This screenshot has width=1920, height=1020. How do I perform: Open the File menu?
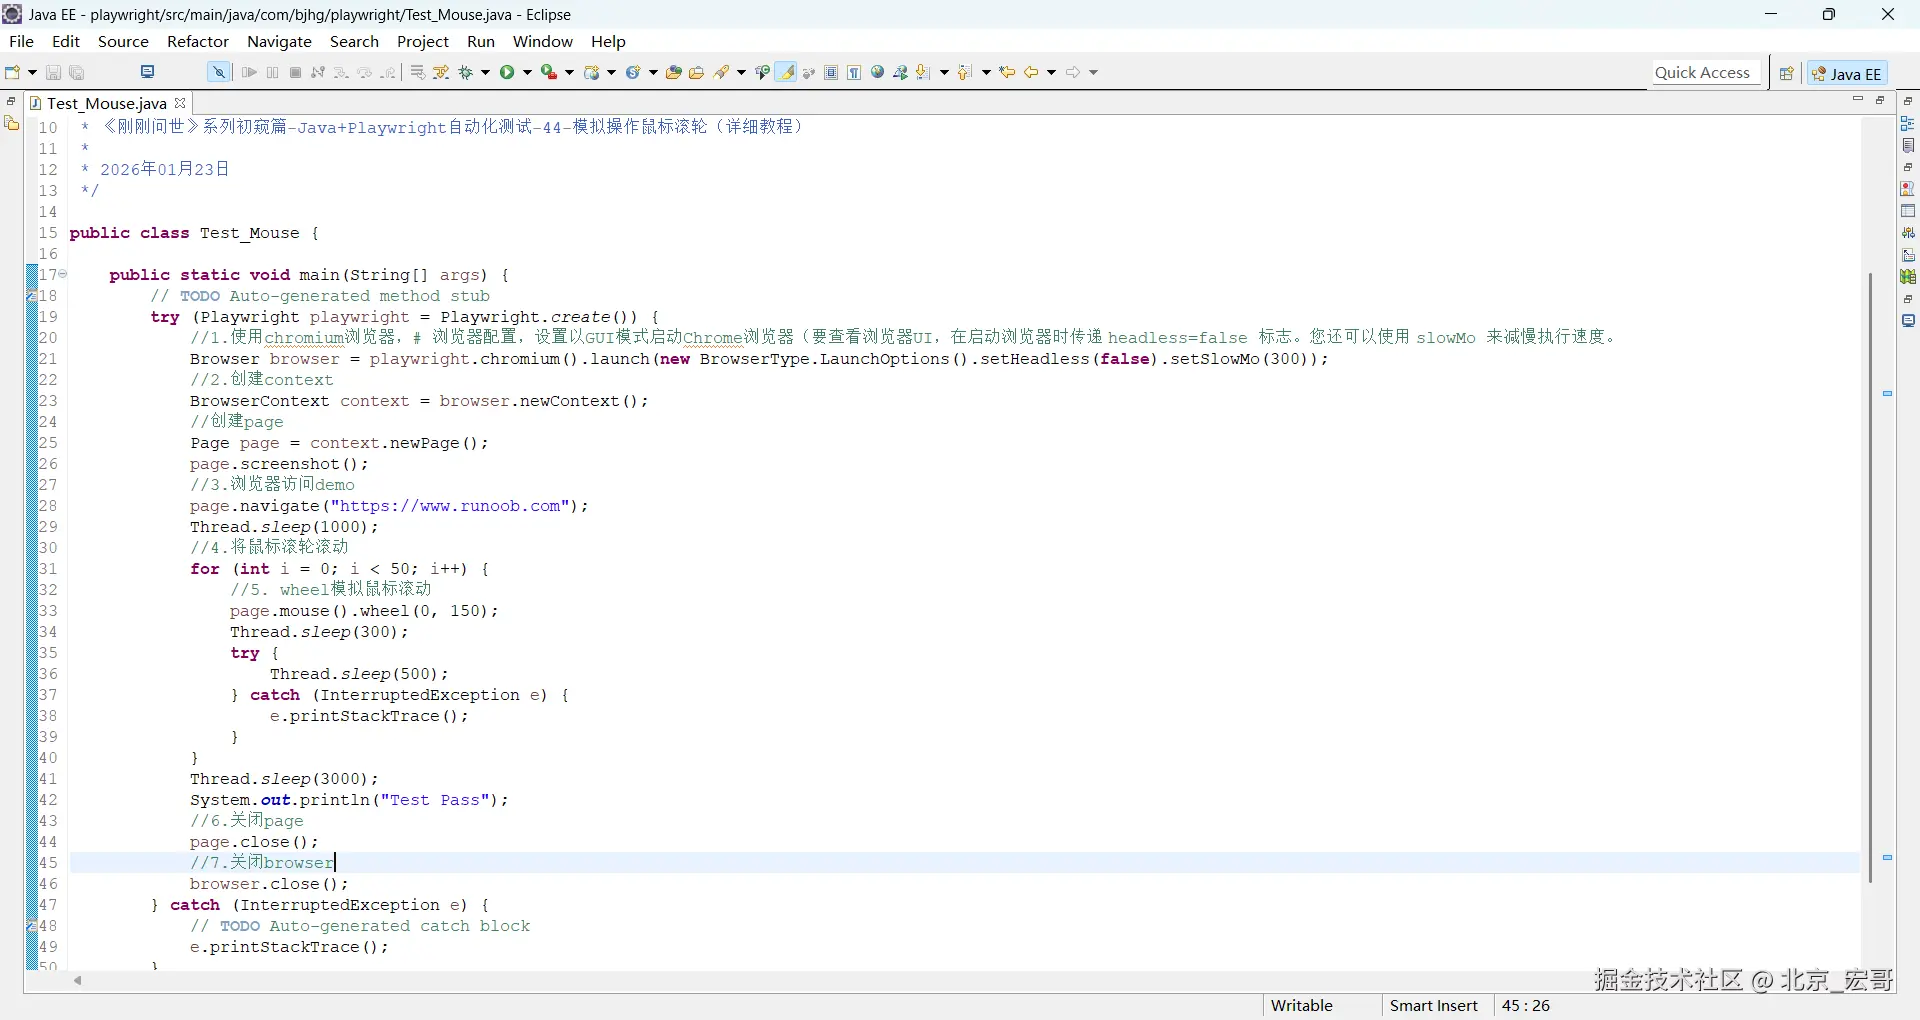coord(21,41)
